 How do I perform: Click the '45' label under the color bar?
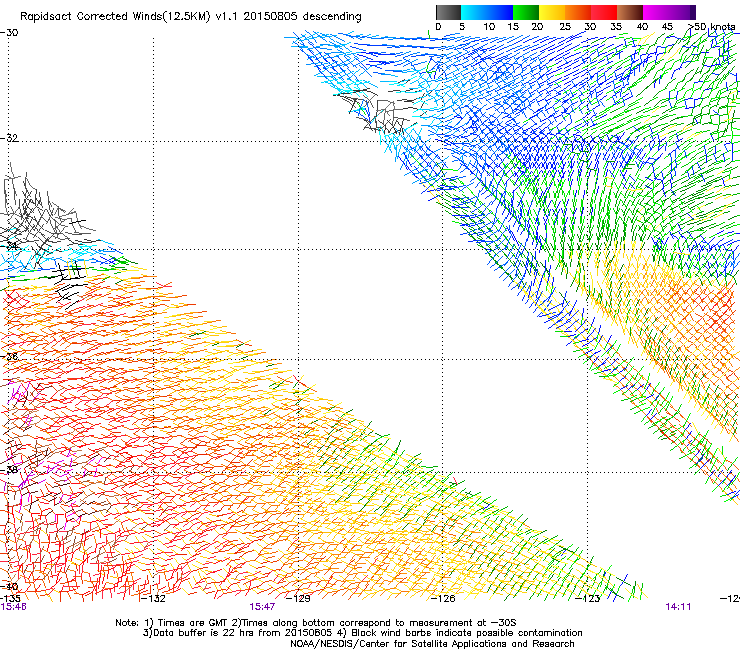(667, 27)
